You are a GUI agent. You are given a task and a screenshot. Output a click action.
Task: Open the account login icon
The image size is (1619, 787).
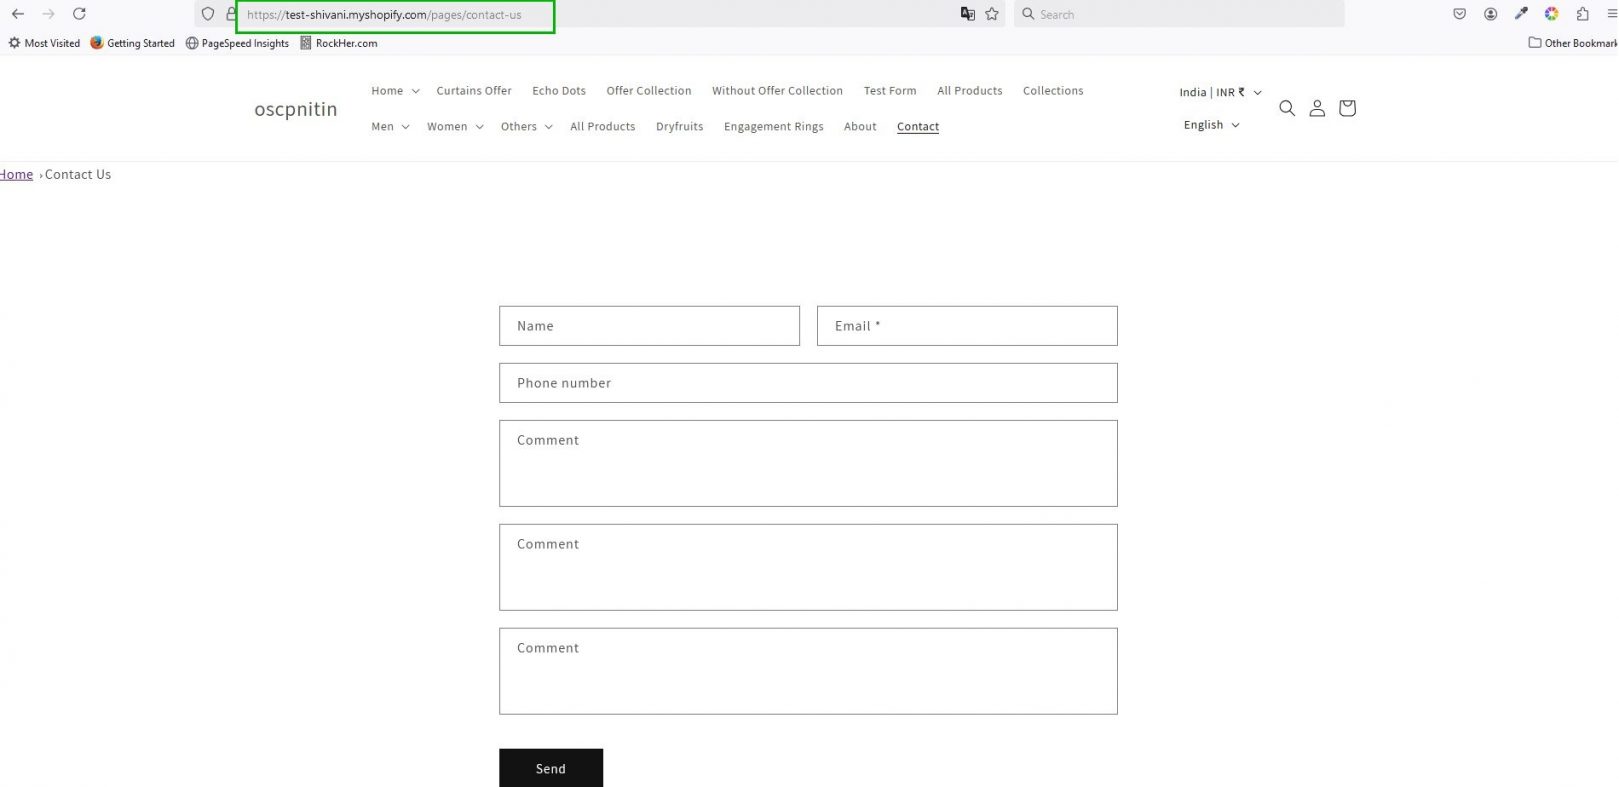tap(1317, 108)
